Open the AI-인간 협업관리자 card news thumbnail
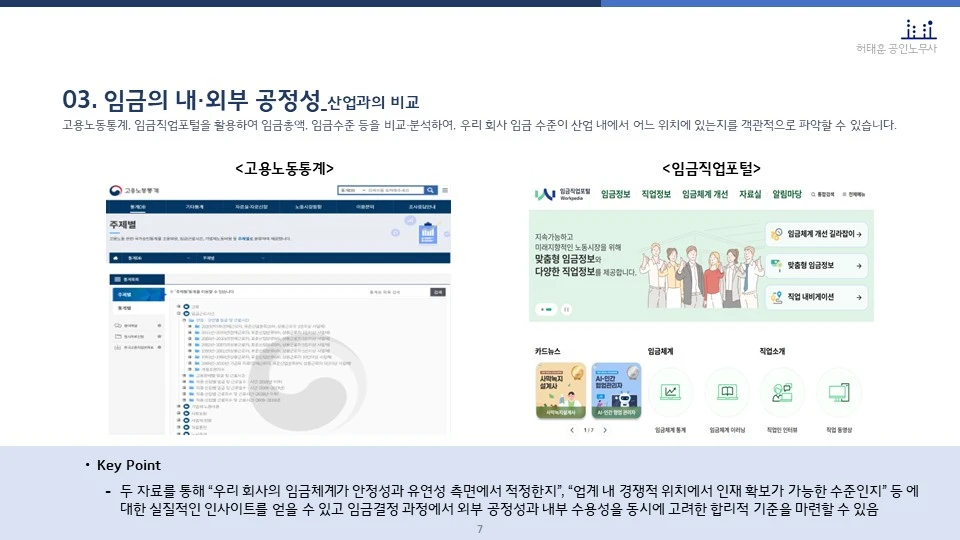This screenshot has height=540, width=960. tap(616, 391)
